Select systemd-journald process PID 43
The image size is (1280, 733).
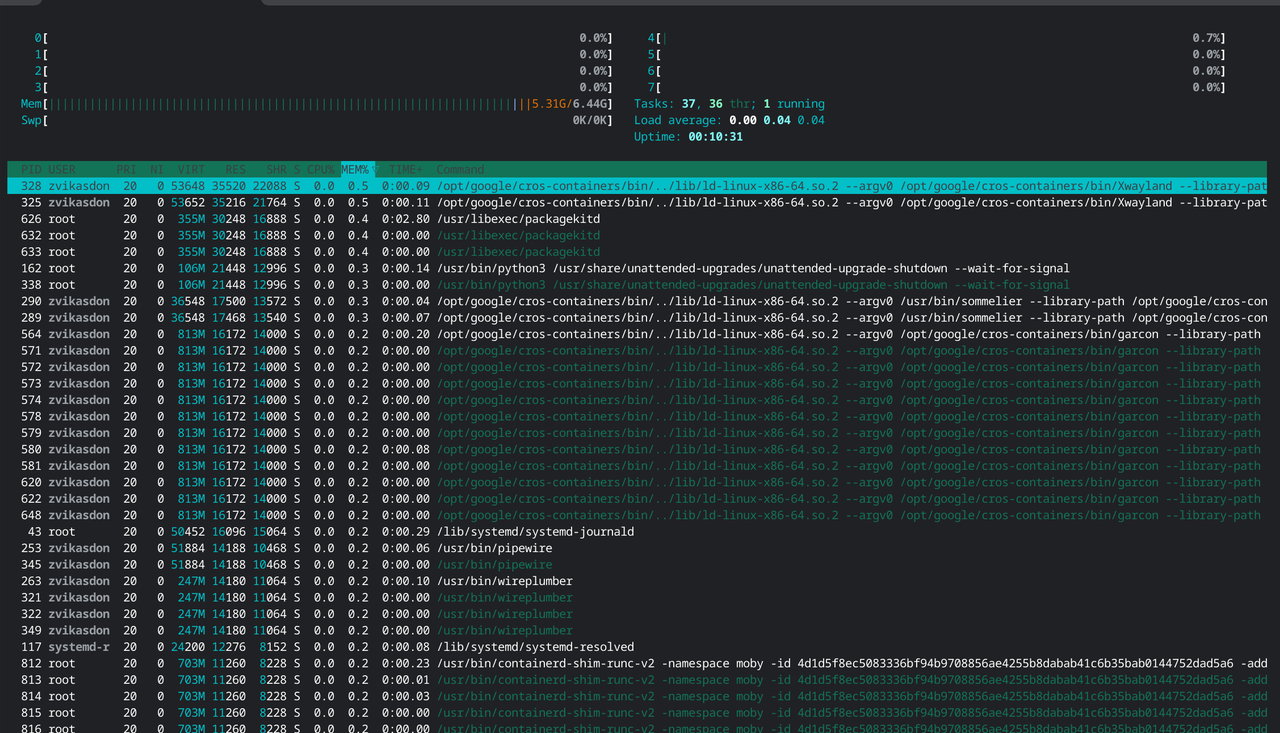(637, 531)
